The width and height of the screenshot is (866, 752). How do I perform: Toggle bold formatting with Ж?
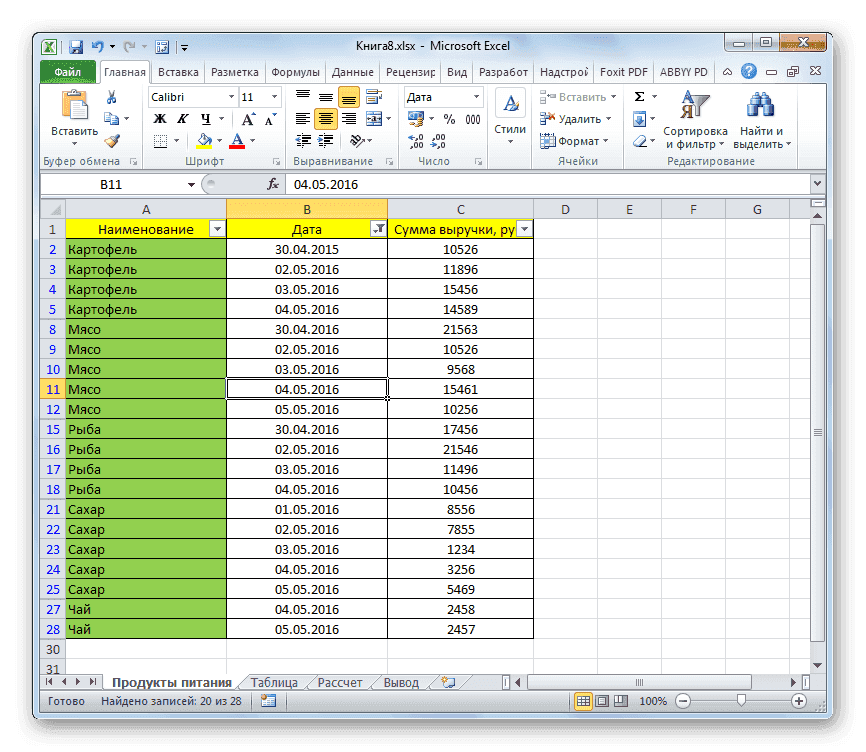tap(159, 117)
